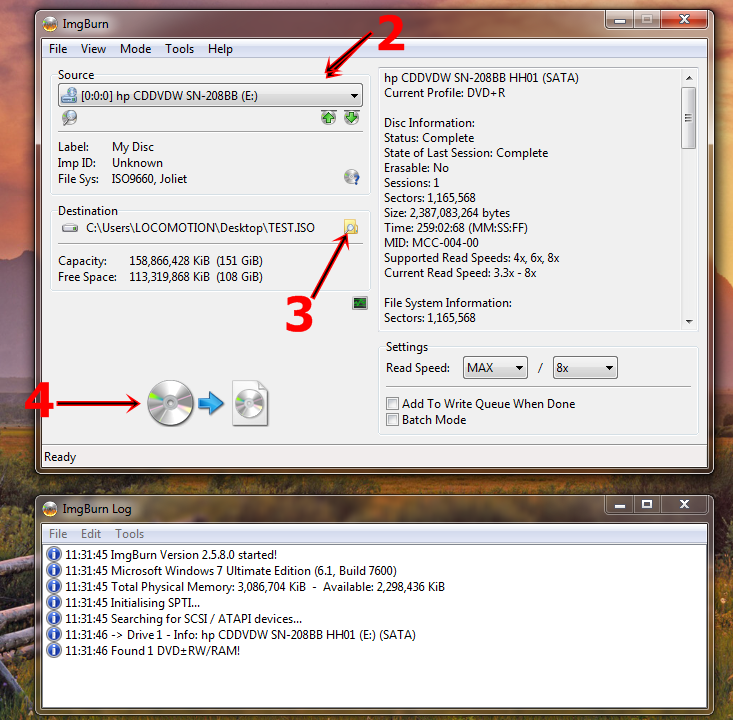Viewport: 733px width, 720px height.
Task: Click the drive icon in Source dropdown
Action: [69, 95]
